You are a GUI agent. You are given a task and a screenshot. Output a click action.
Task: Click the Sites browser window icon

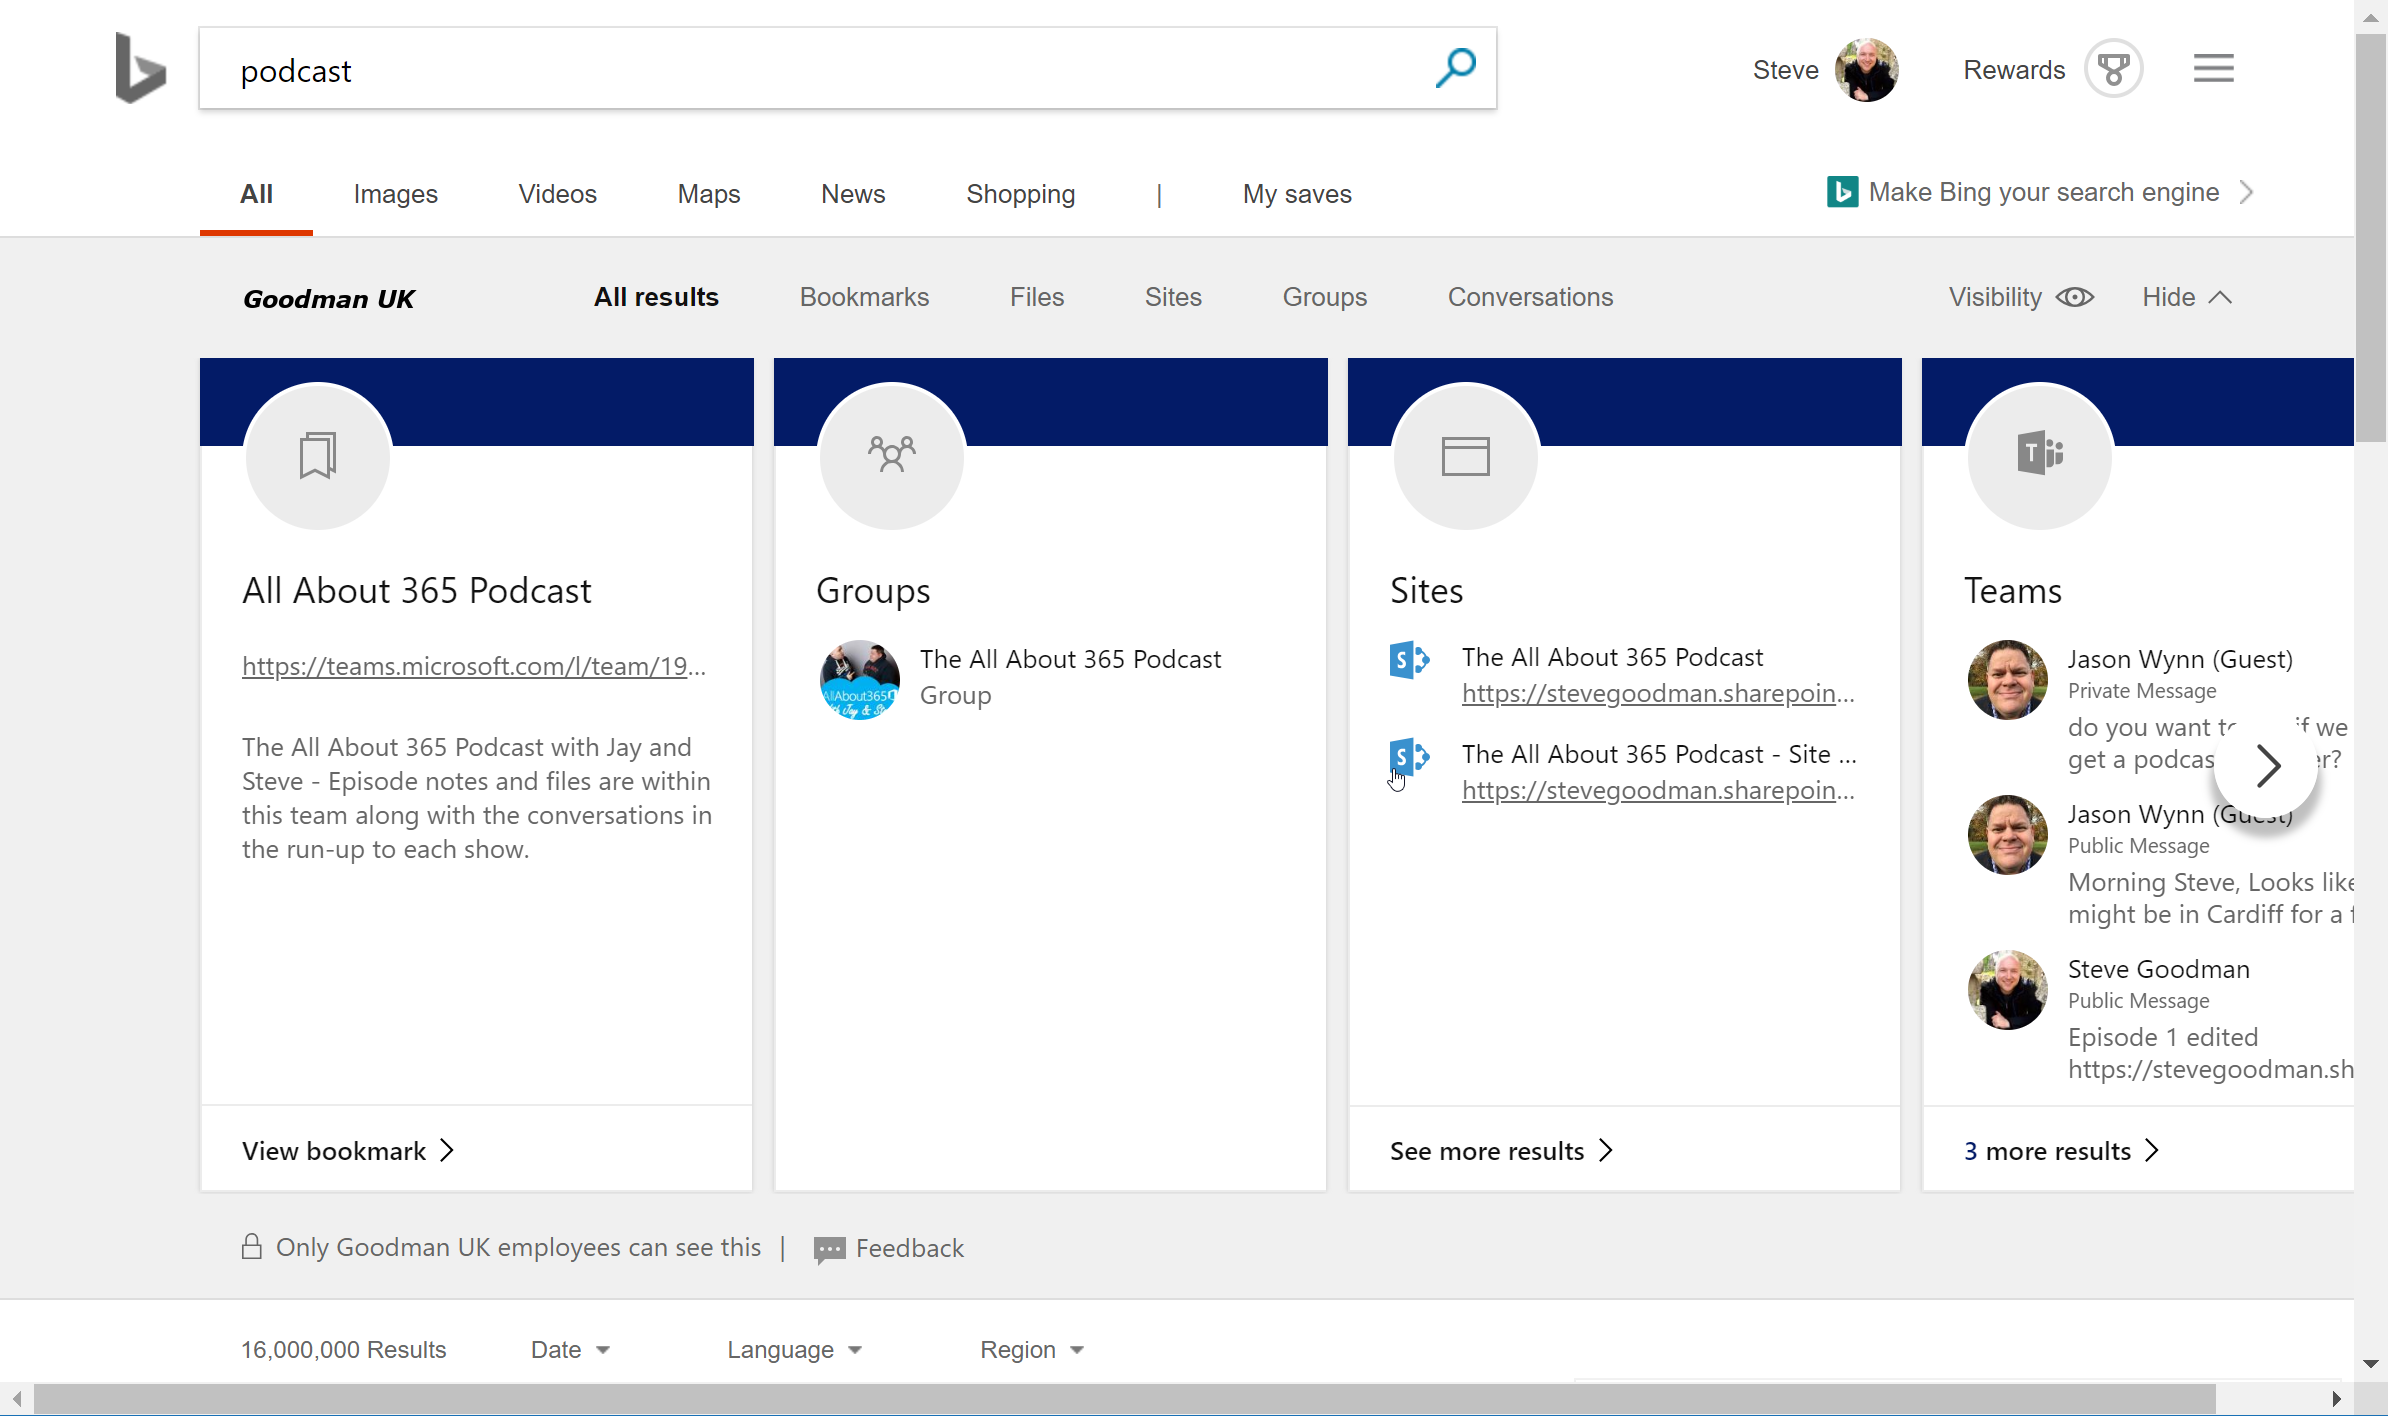pos(1463,457)
